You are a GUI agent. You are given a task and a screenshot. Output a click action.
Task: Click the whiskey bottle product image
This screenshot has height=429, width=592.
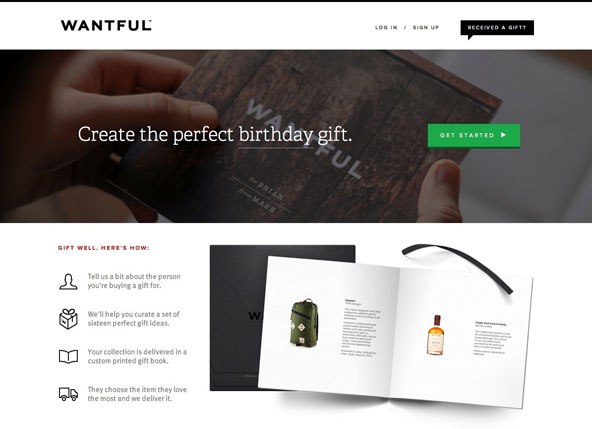click(x=435, y=335)
